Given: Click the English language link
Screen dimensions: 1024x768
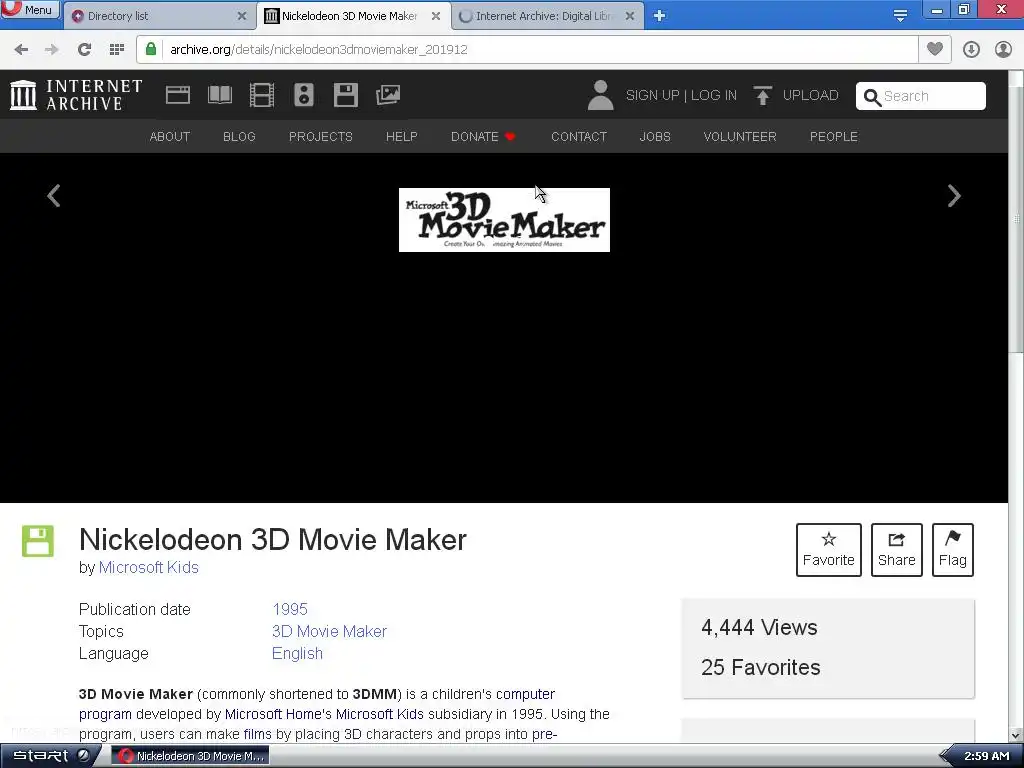Looking at the screenshot, I should point(297,654).
